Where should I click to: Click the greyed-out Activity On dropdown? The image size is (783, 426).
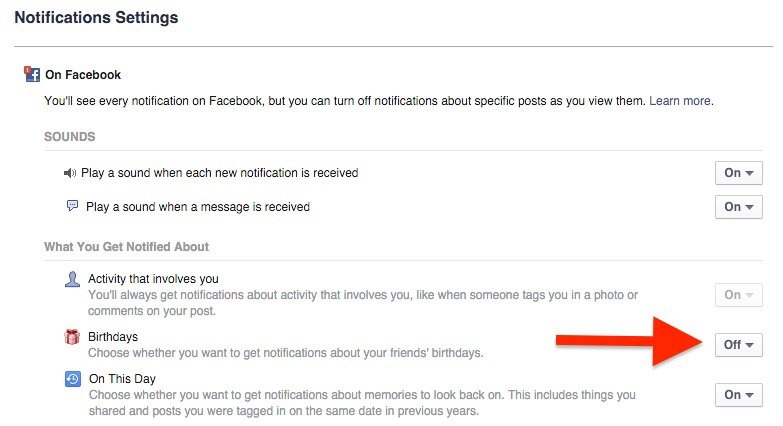click(739, 295)
